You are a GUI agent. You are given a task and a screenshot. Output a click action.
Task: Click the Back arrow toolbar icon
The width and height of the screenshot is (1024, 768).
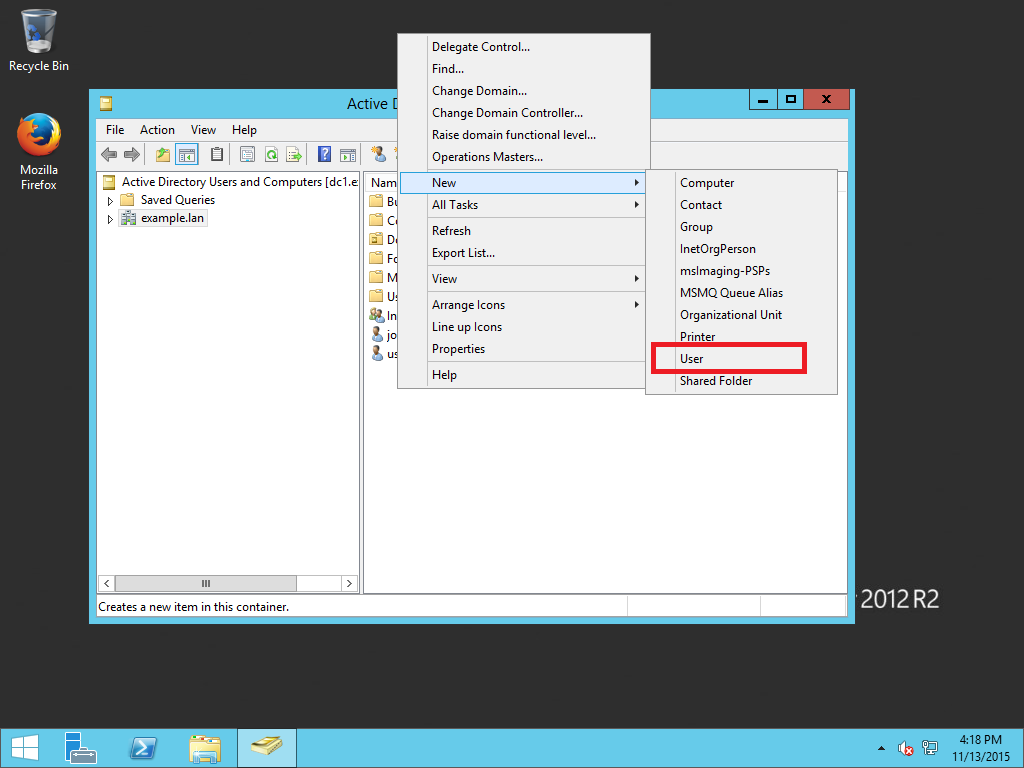[109, 155]
